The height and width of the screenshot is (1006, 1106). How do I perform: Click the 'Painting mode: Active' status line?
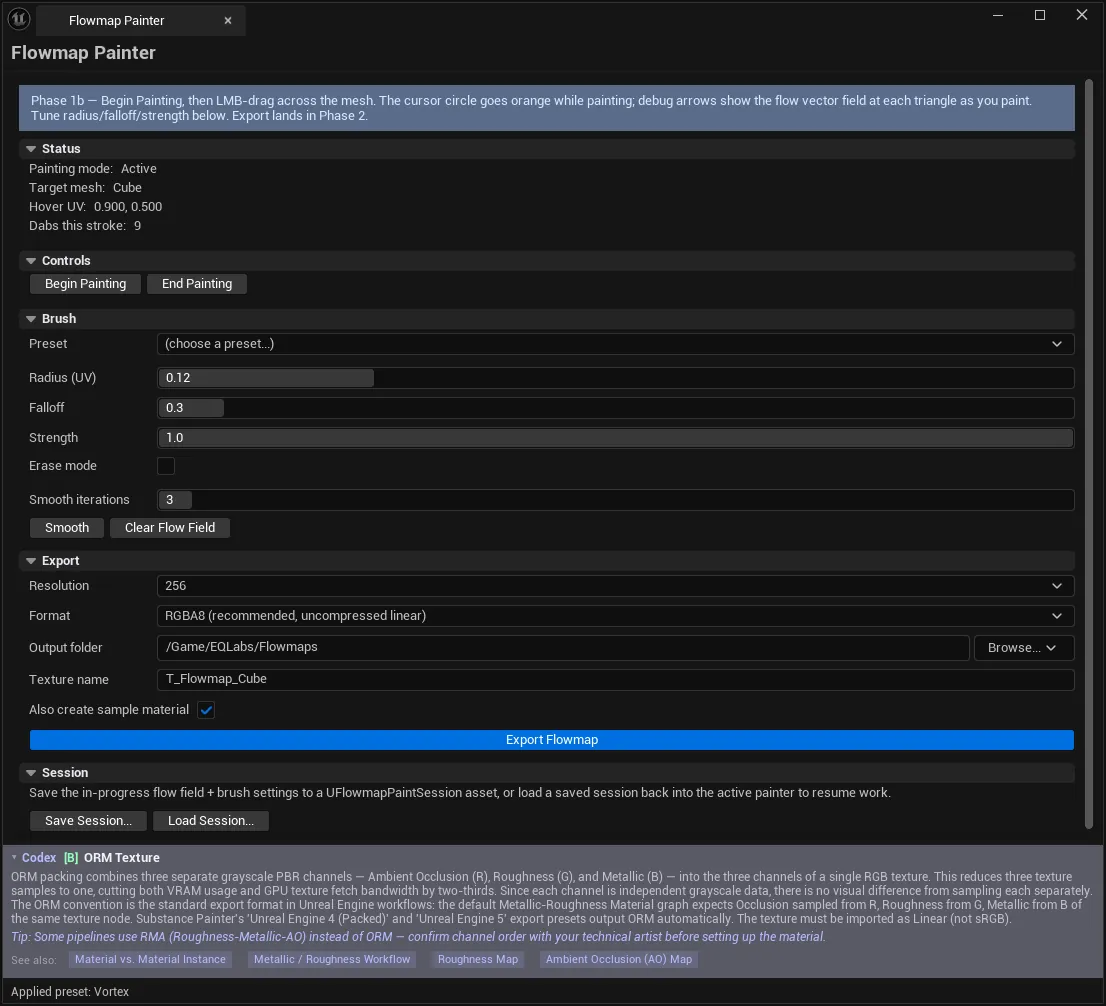92,169
